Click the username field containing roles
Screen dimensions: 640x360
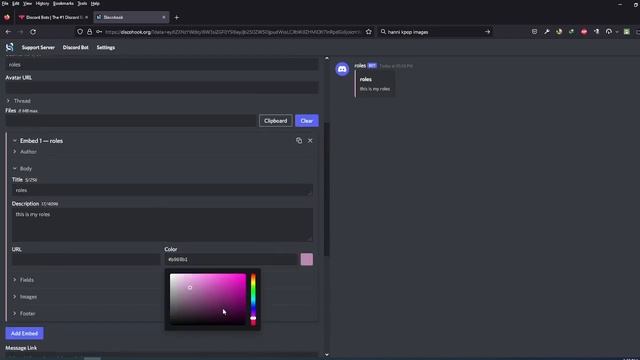click(162, 64)
